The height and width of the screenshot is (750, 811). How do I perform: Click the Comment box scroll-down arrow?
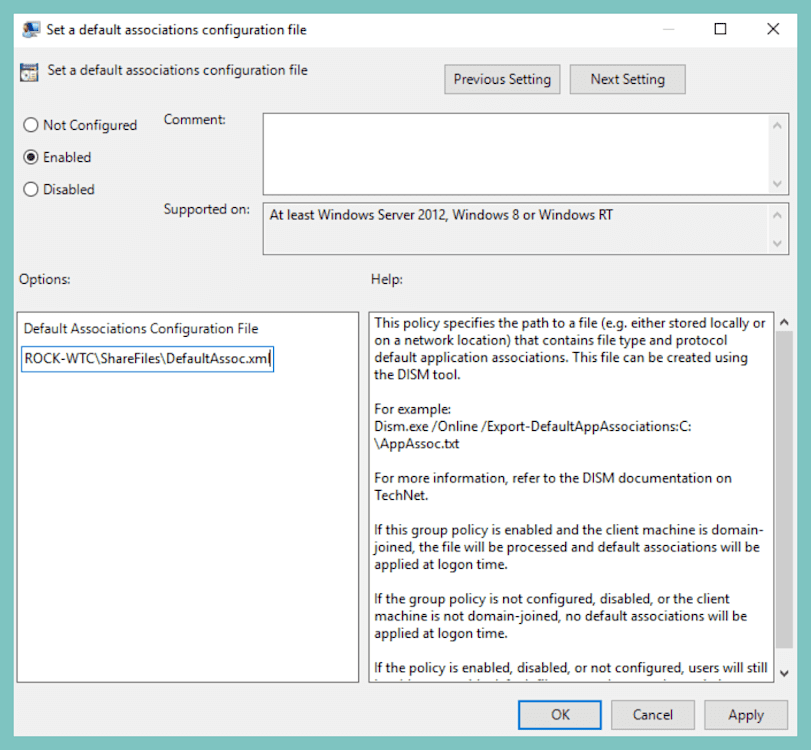(779, 184)
